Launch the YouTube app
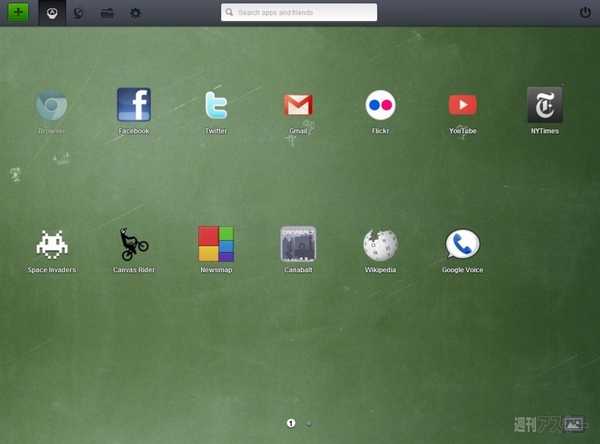Viewport: 600px width, 444px height. pos(463,105)
